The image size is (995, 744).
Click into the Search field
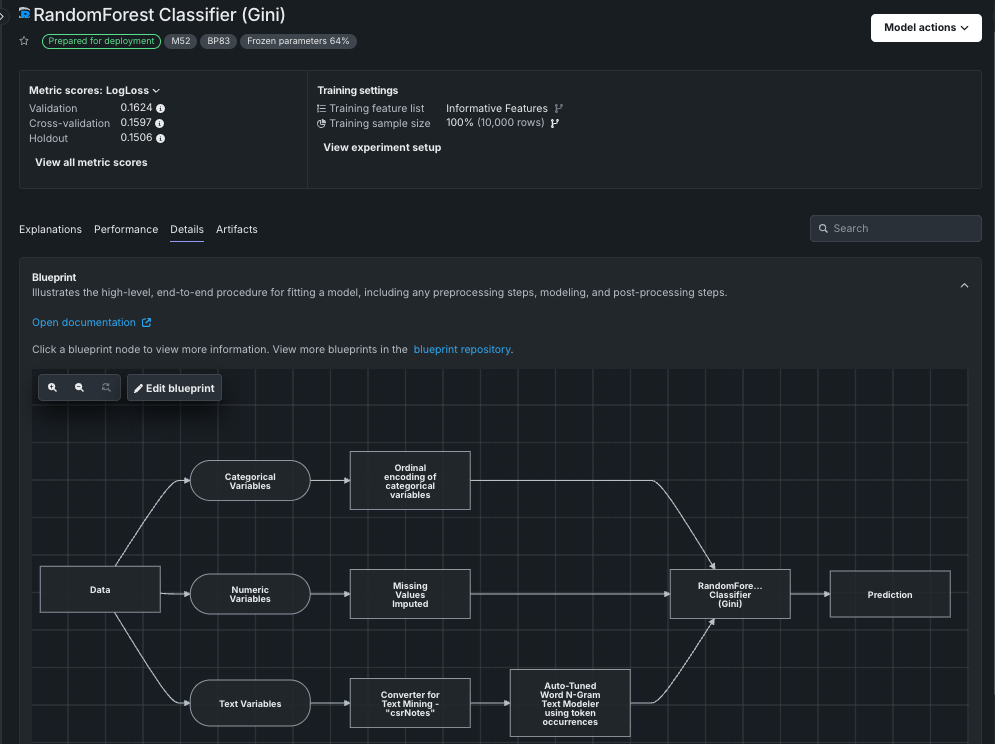point(895,228)
